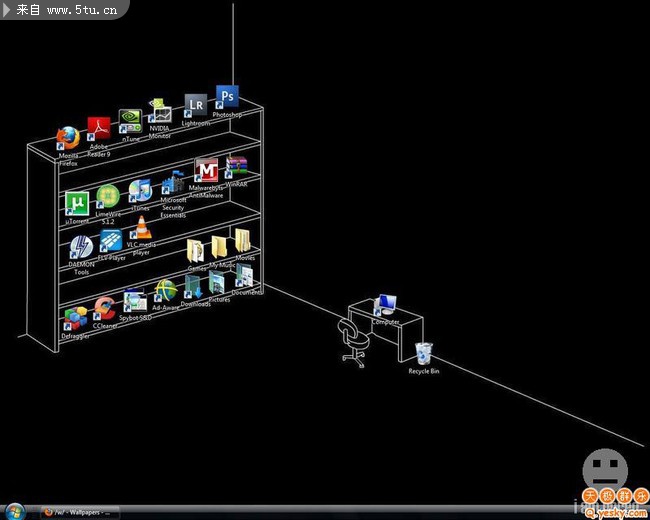The width and height of the screenshot is (650, 520).
Task: Open the iTunes desktop shortcut
Action: 140,190
